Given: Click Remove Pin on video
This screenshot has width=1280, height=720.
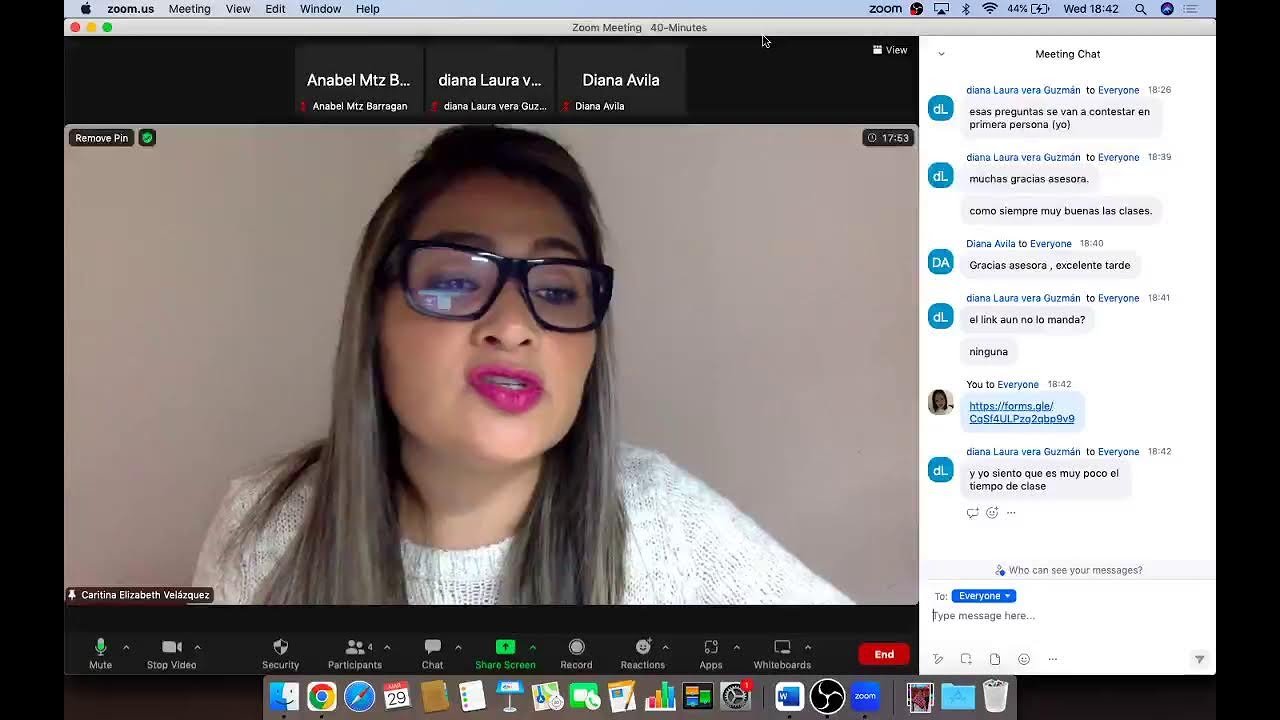Looking at the screenshot, I should (101, 138).
